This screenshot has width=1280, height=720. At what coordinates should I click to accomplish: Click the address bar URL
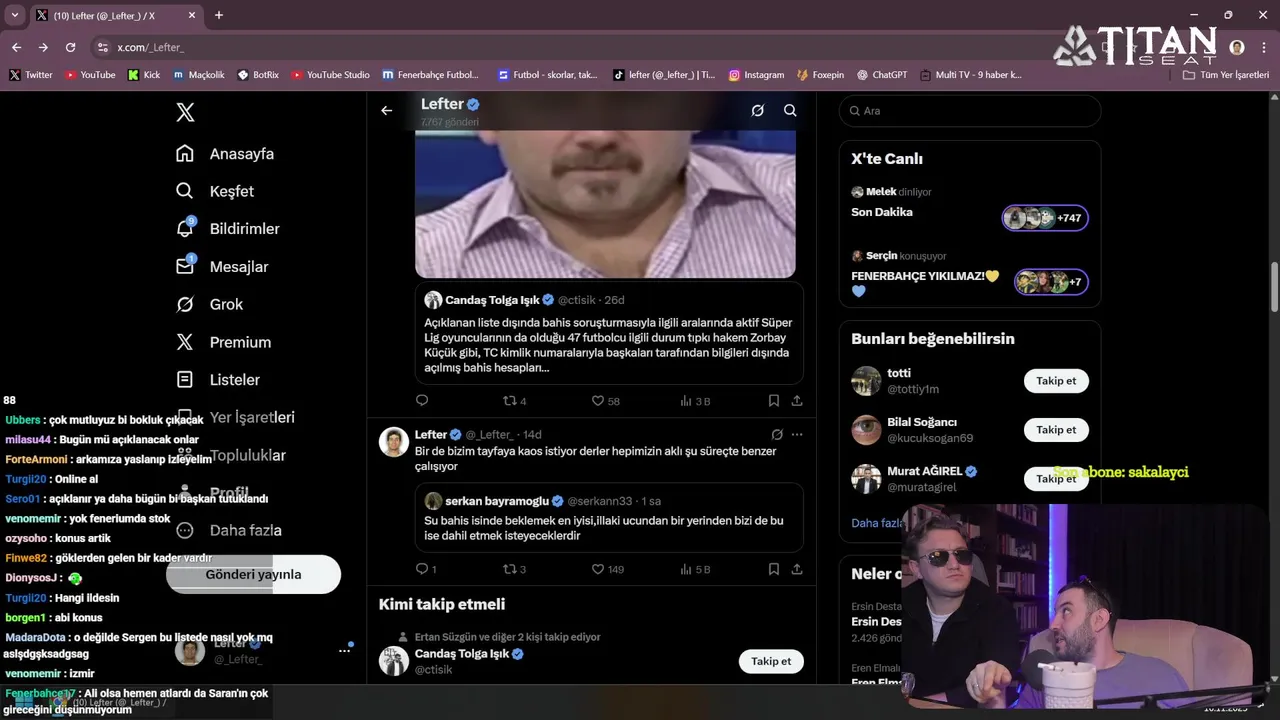click(150, 47)
